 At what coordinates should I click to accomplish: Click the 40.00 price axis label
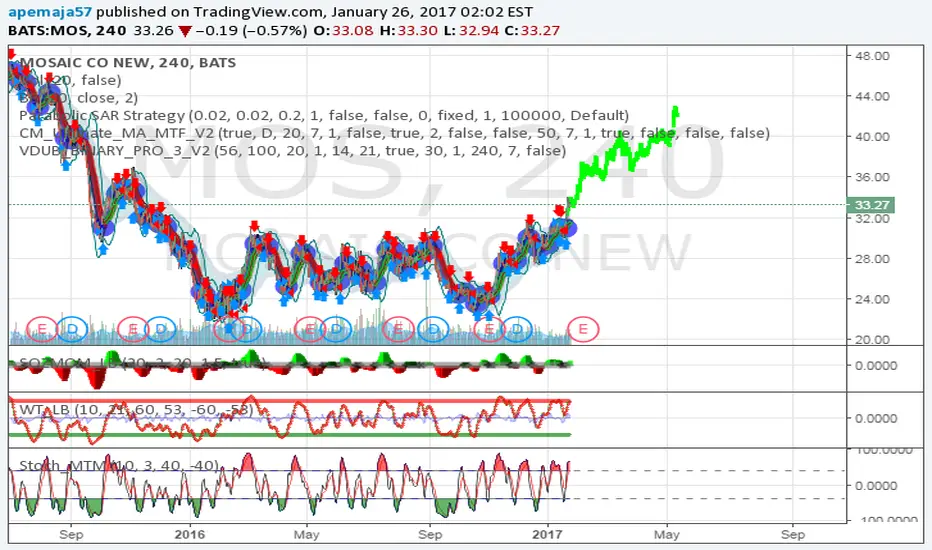click(x=872, y=137)
